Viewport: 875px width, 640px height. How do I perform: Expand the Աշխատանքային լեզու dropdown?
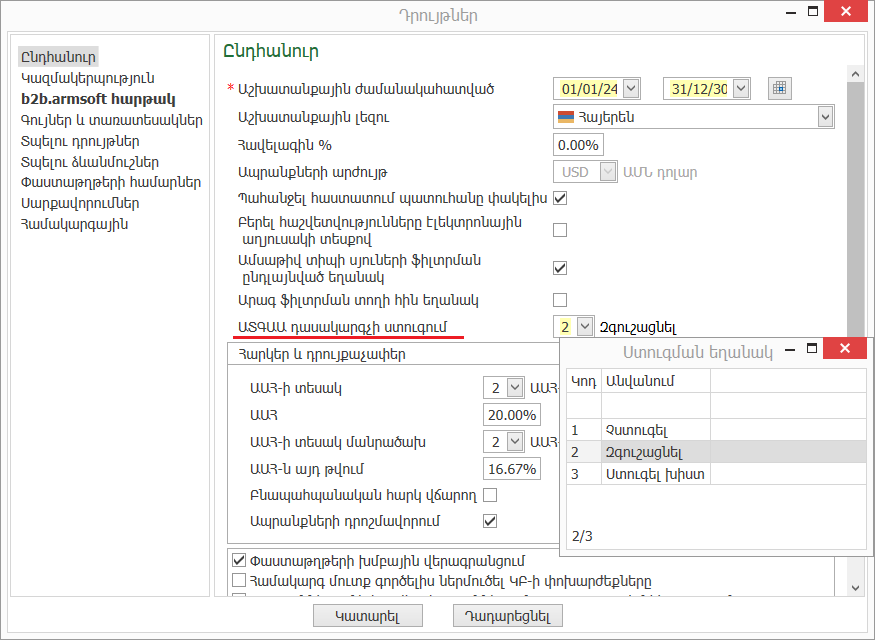[825, 117]
